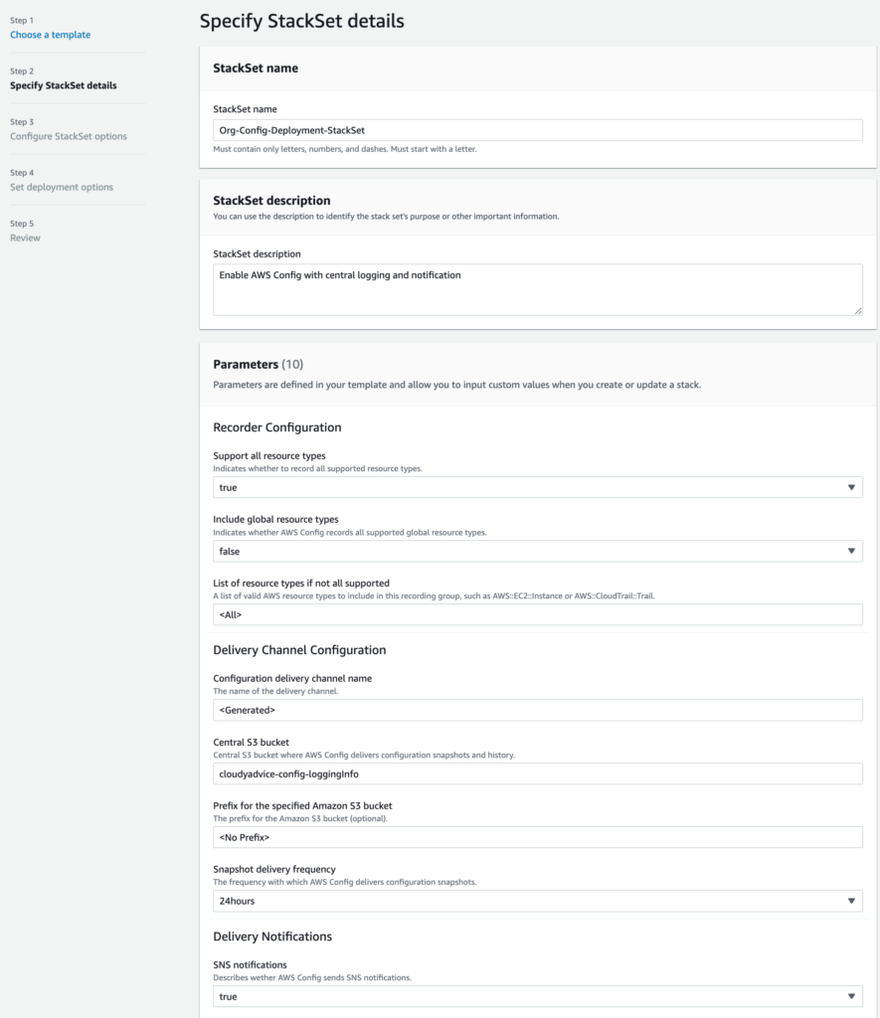Open Snapshot delivery frequency dropdown
The image size is (880, 1018).
pyautogui.click(x=537, y=901)
